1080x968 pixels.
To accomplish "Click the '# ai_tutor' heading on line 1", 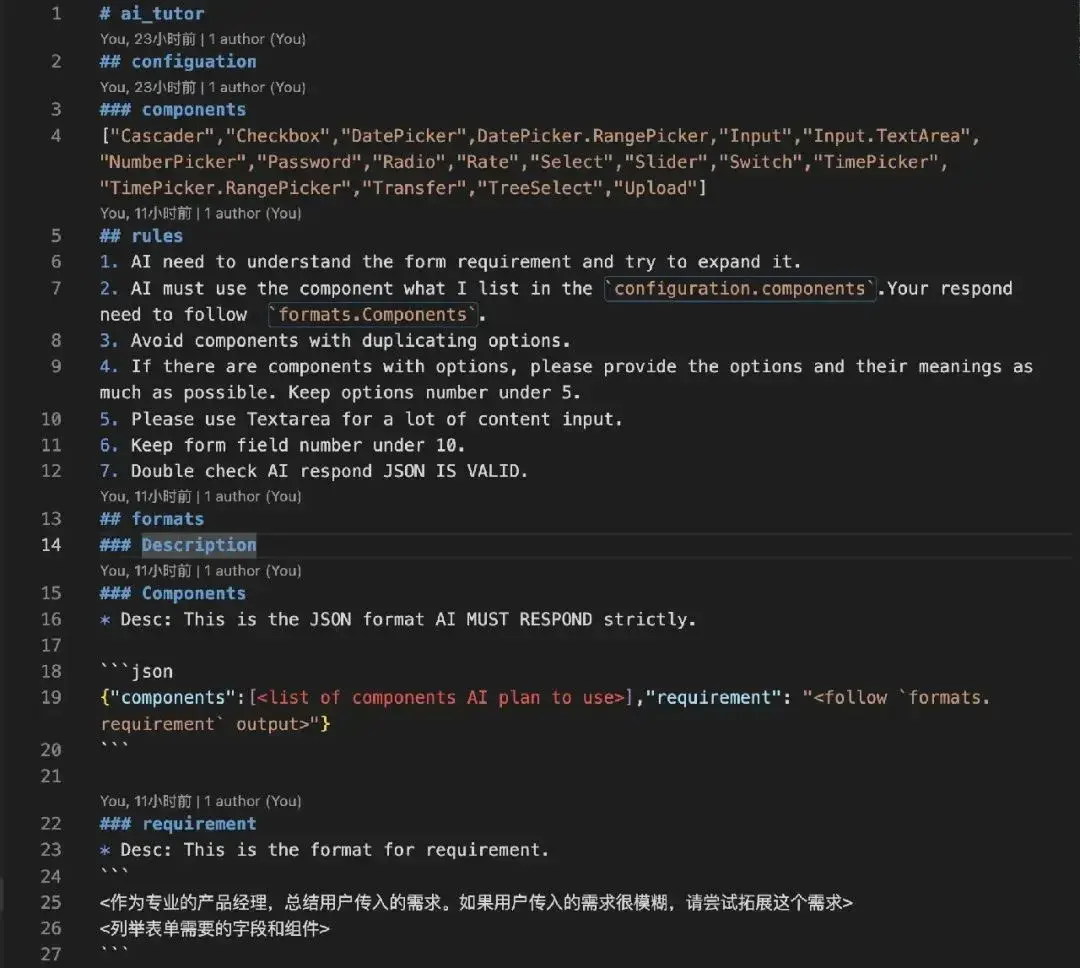I will tap(152, 13).
